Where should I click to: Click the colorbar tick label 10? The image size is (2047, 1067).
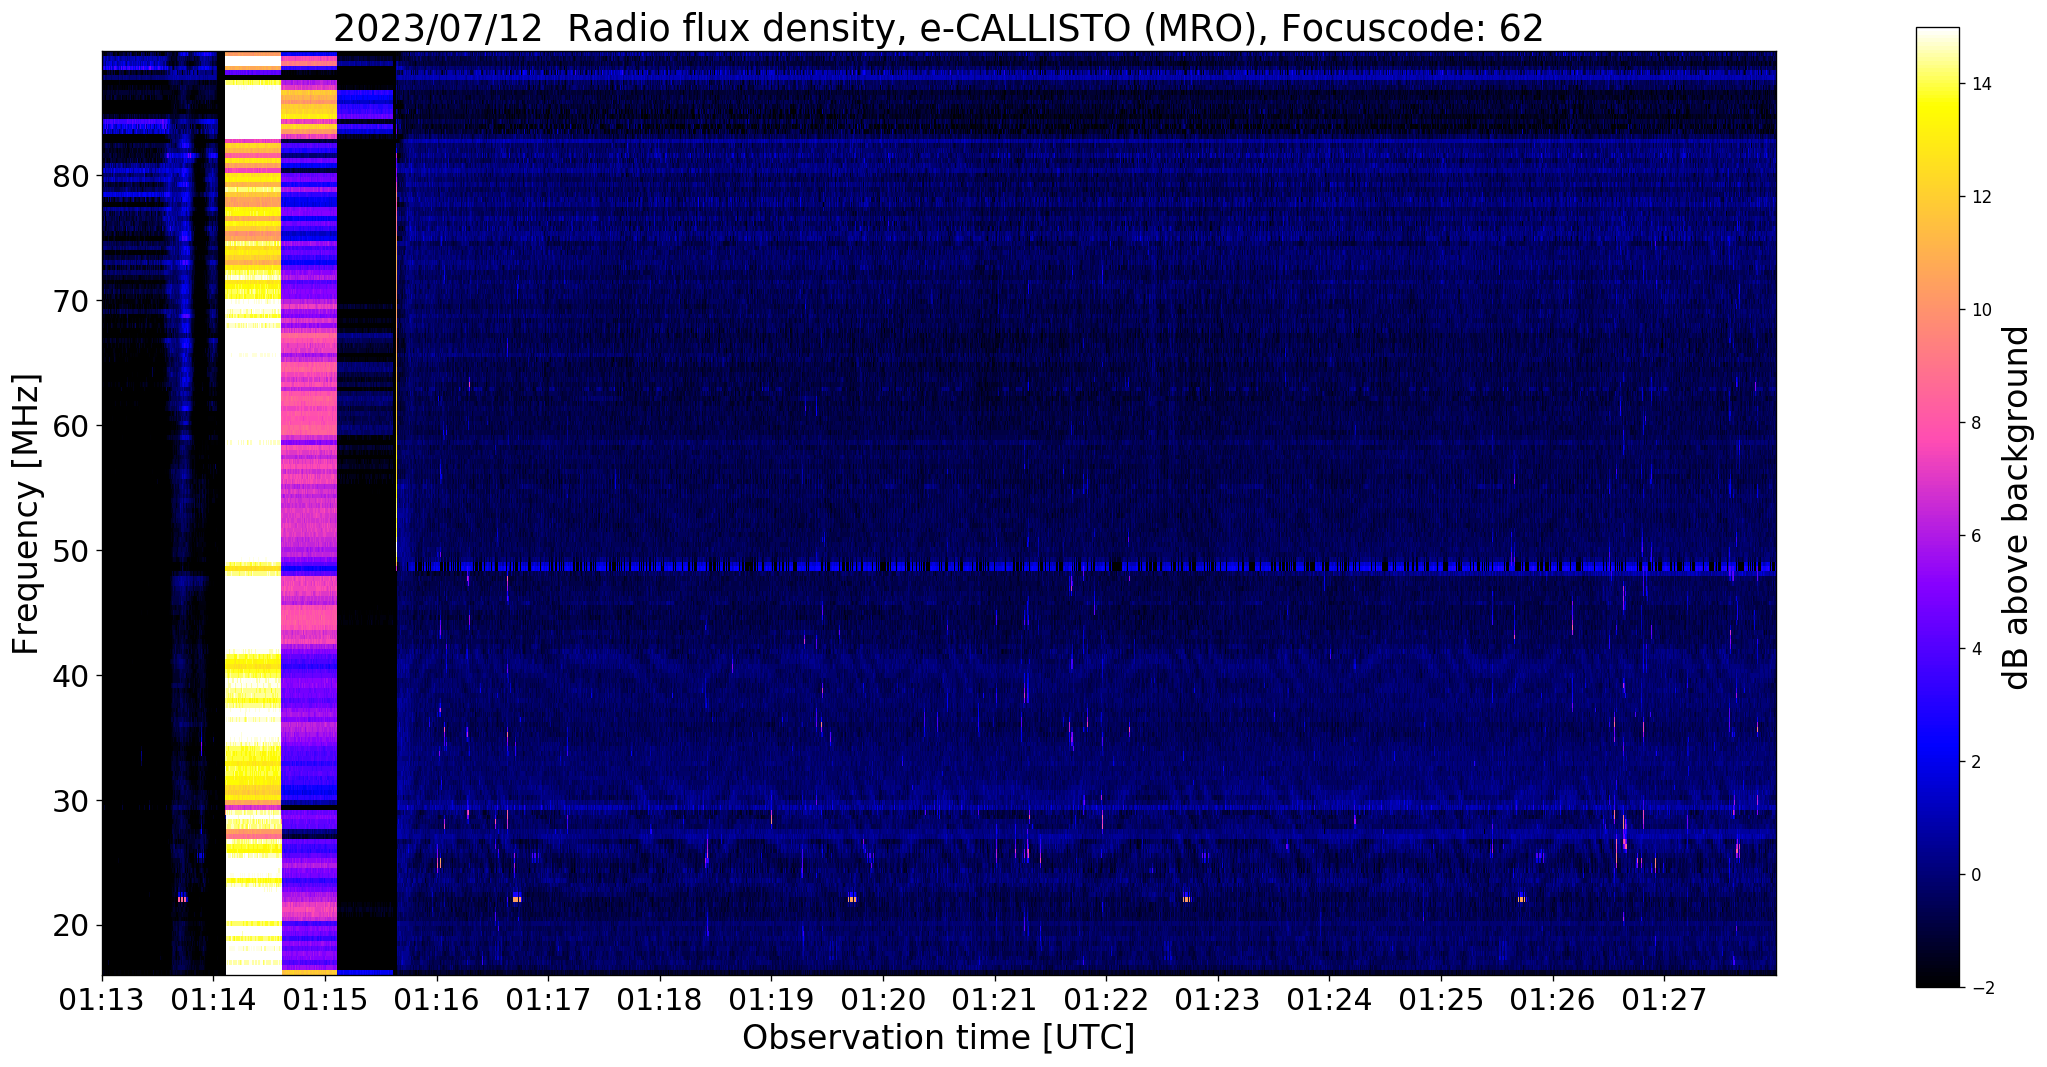pyautogui.click(x=1979, y=310)
